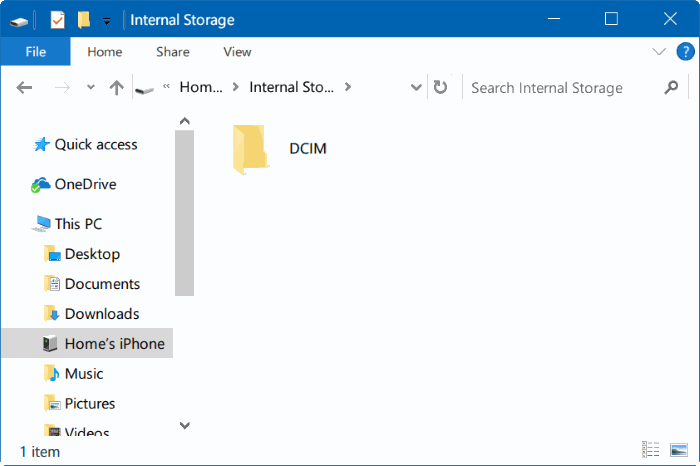This screenshot has width=700, height=466.
Task: Open the Customize Quick Access Toolbar dropdown
Action: pyautogui.click(x=107, y=21)
